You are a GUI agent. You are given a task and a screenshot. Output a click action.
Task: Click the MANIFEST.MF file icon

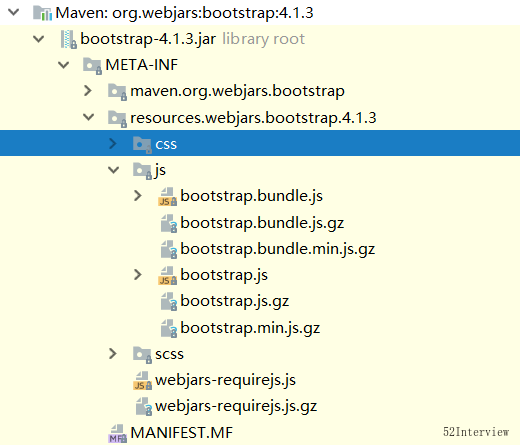point(117,433)
